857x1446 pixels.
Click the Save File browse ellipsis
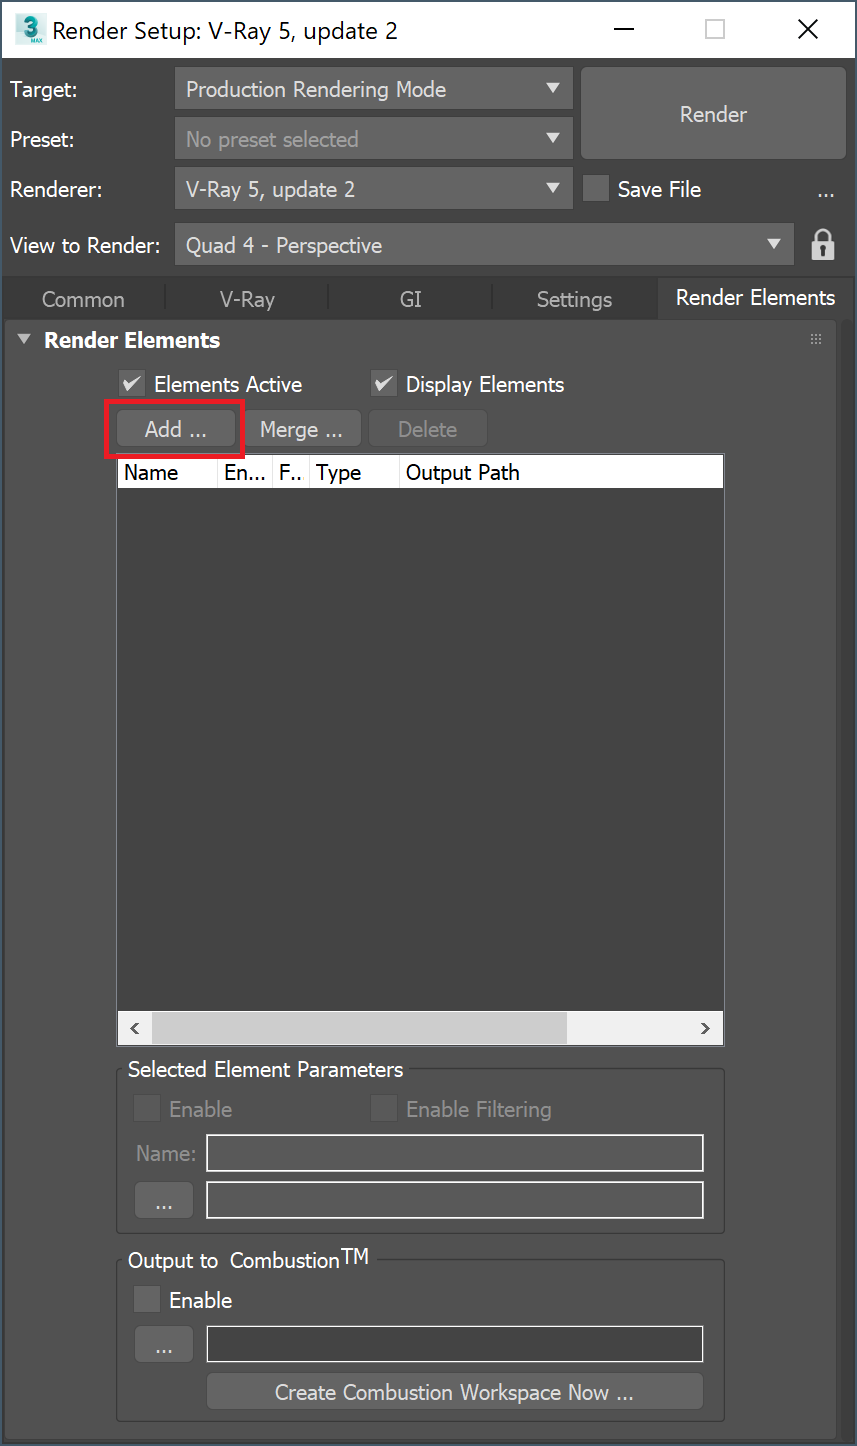click(x=825, y=191)
